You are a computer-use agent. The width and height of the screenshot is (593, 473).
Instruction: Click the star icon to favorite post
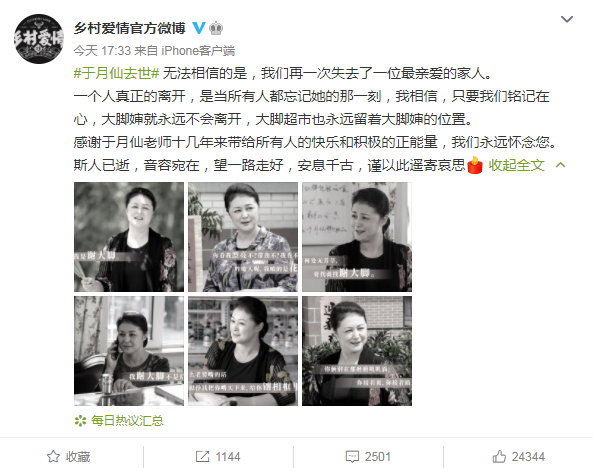pos(53,456)
